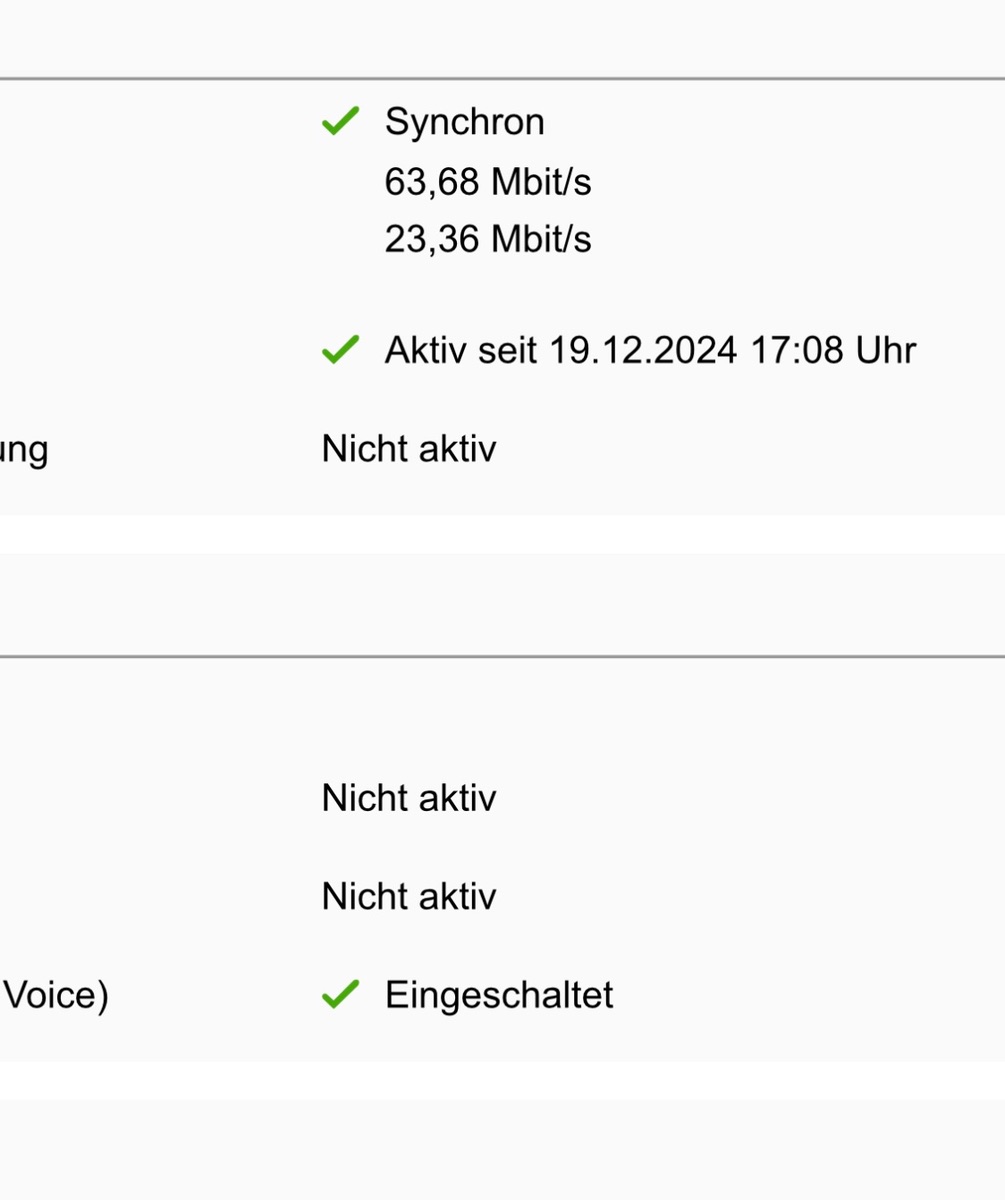
Task: Click the divider line above Synchron
Action: (502, 78)
